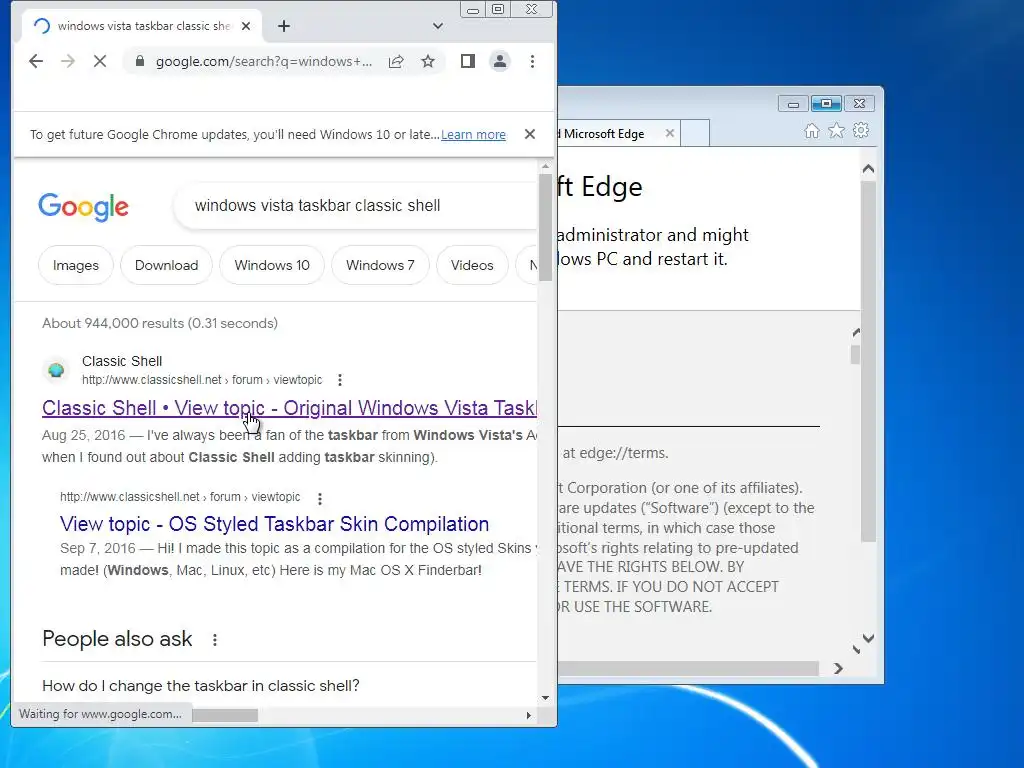Select the Windows 10 filter chip

[272, 265]
